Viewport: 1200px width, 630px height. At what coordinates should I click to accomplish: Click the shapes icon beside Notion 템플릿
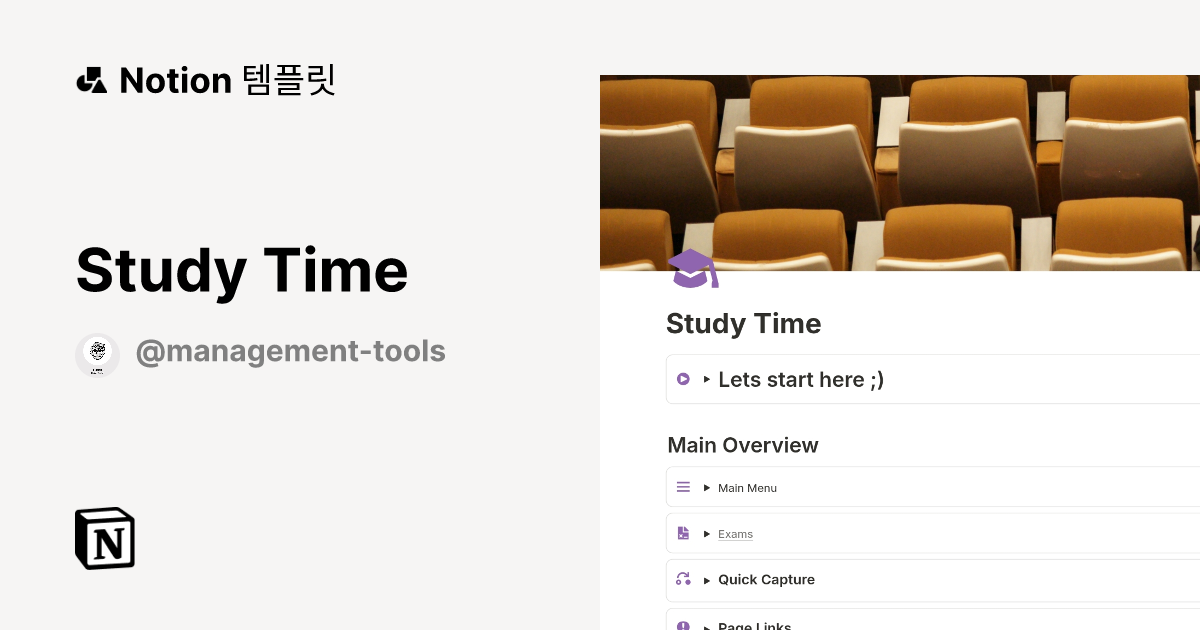coord(92,80)
